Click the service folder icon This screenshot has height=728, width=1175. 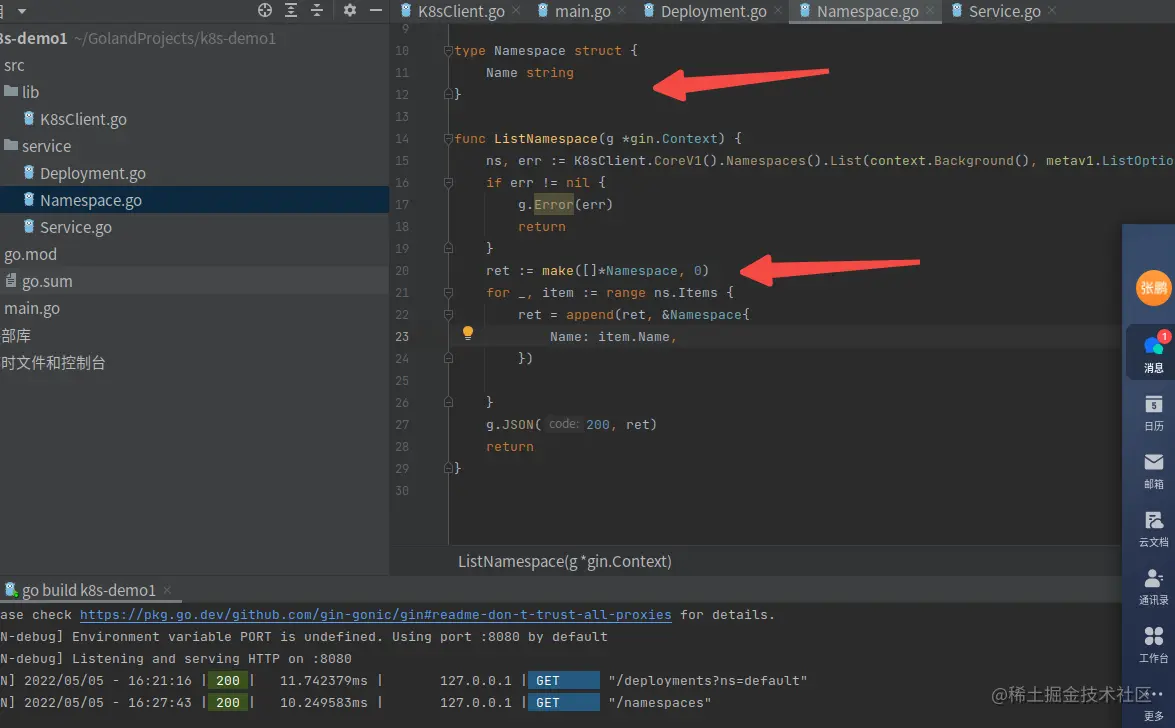coord(10,145)
